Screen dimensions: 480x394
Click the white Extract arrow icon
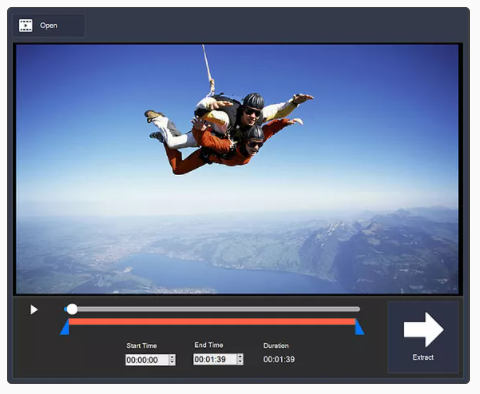[x=423, y=330]
